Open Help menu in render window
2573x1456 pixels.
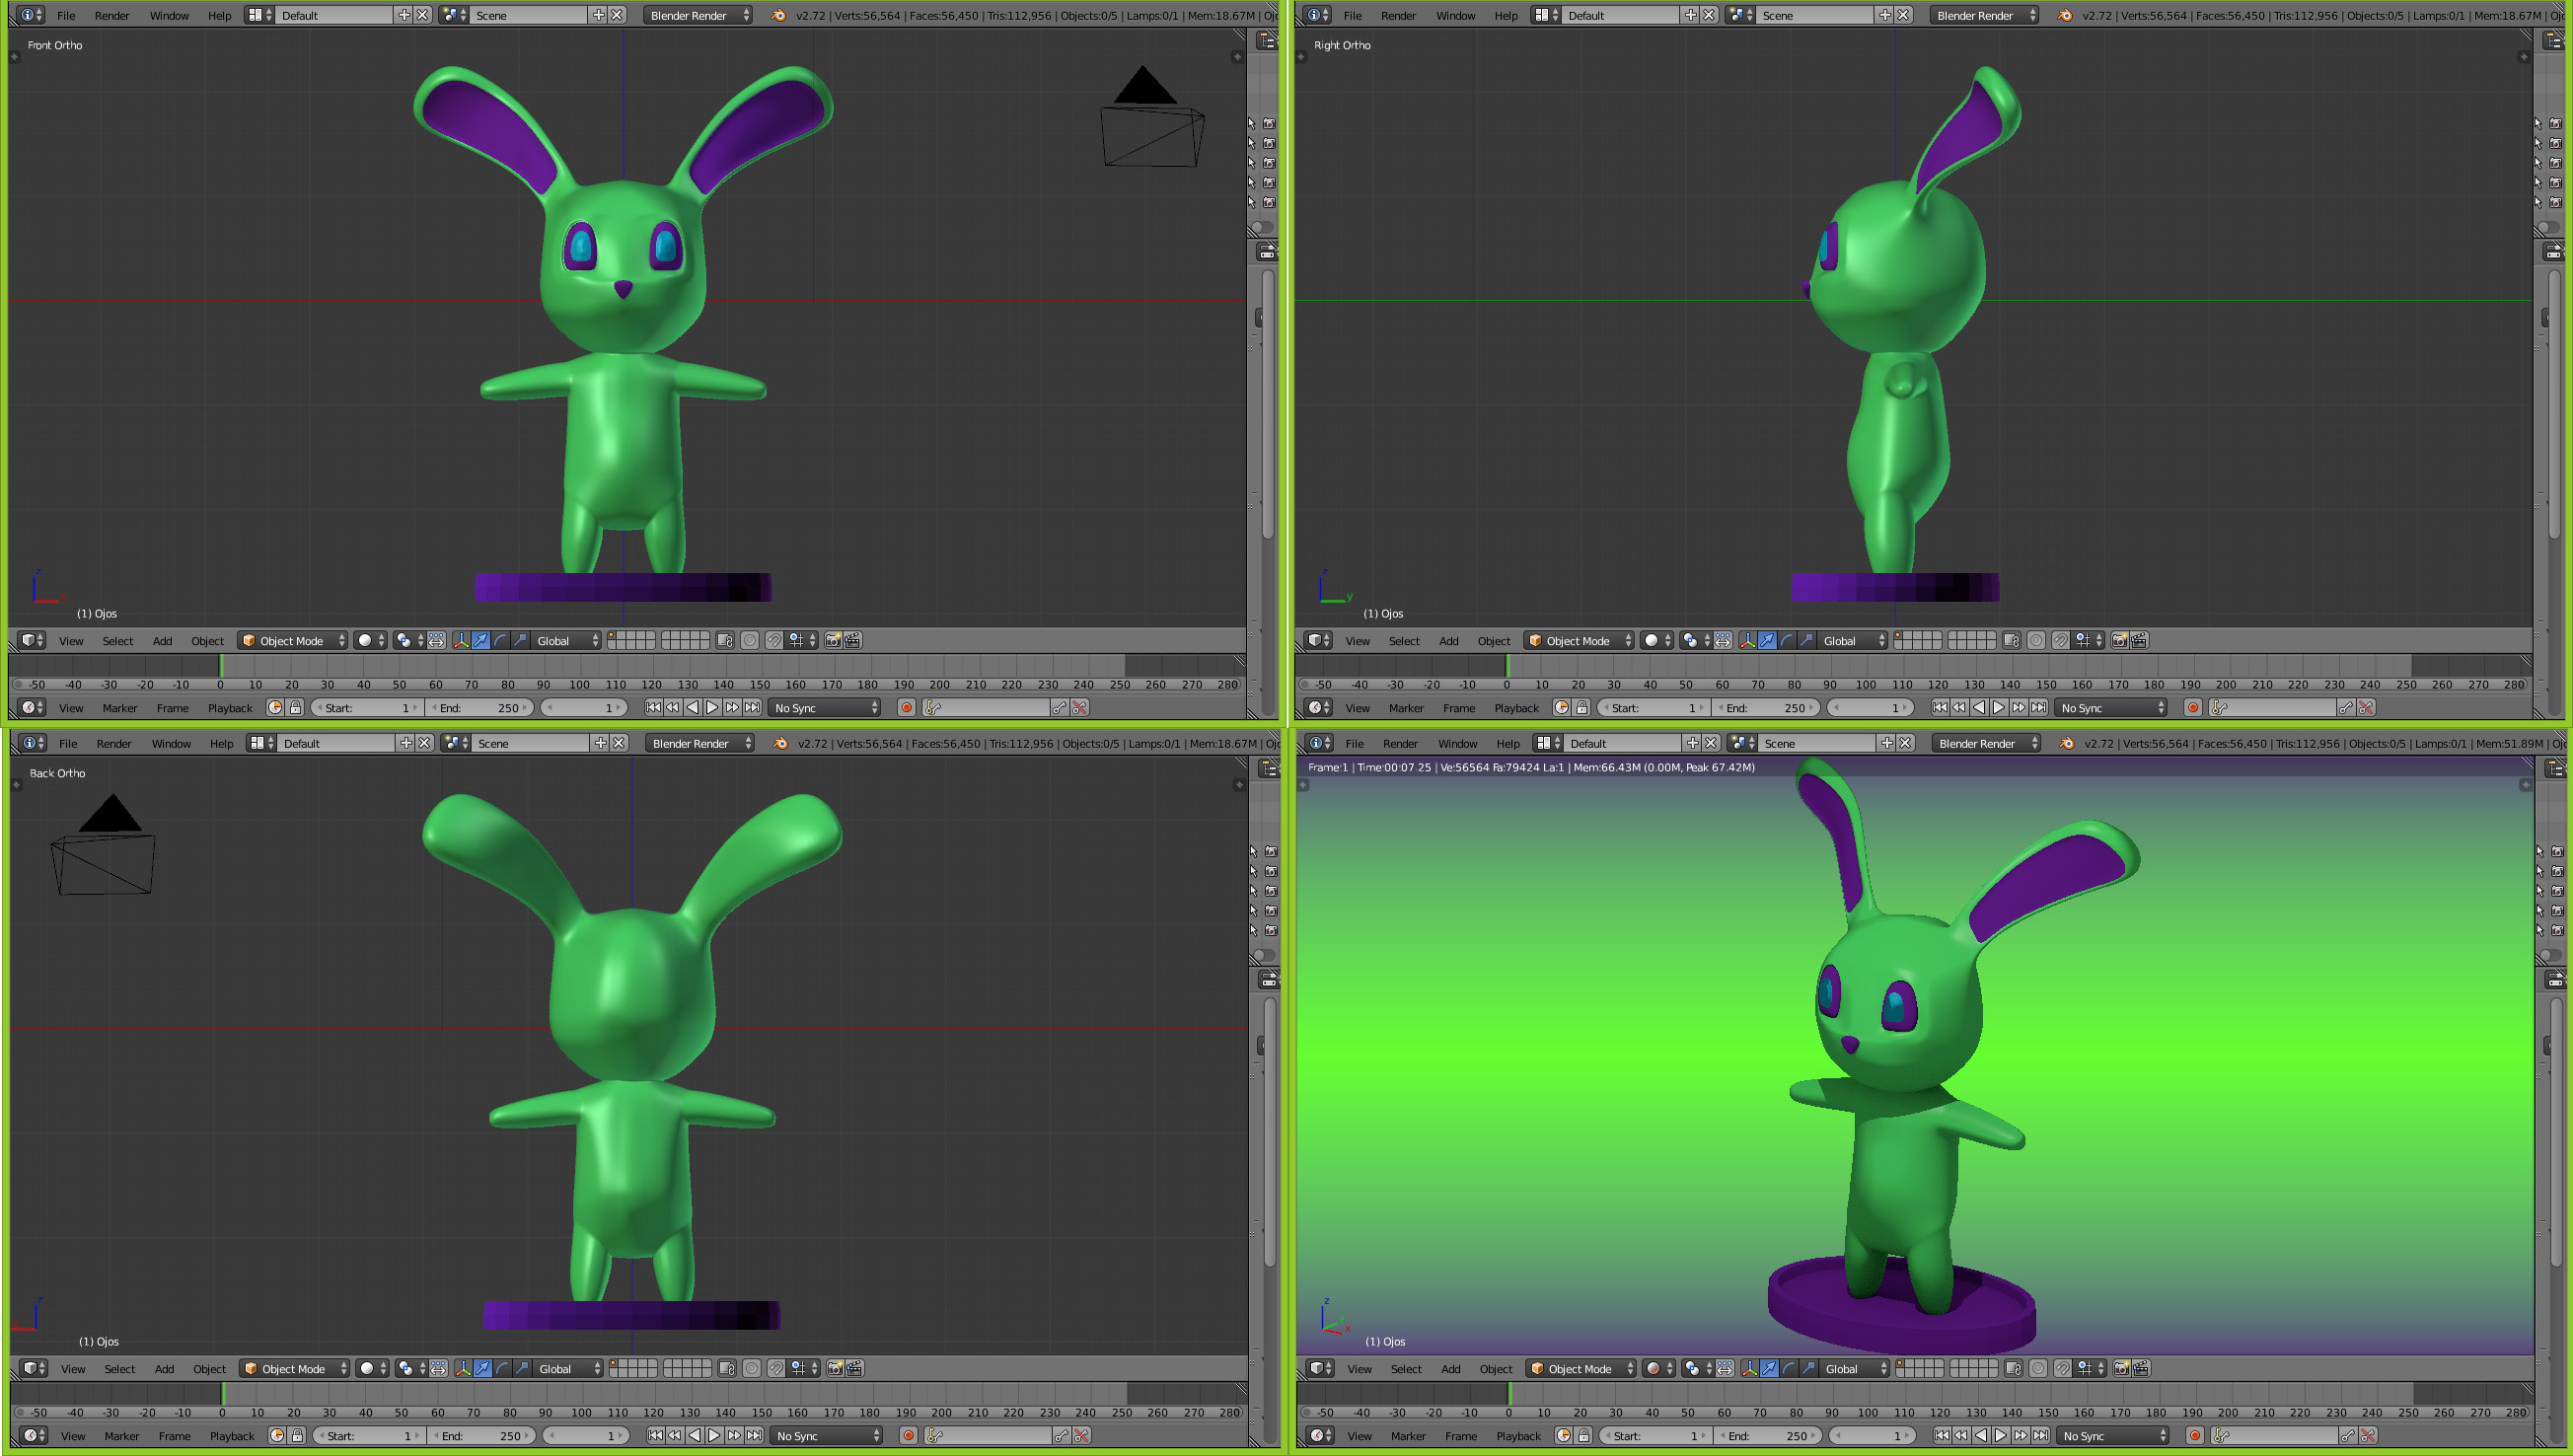pyautogui.click(x=1508, y=743)
